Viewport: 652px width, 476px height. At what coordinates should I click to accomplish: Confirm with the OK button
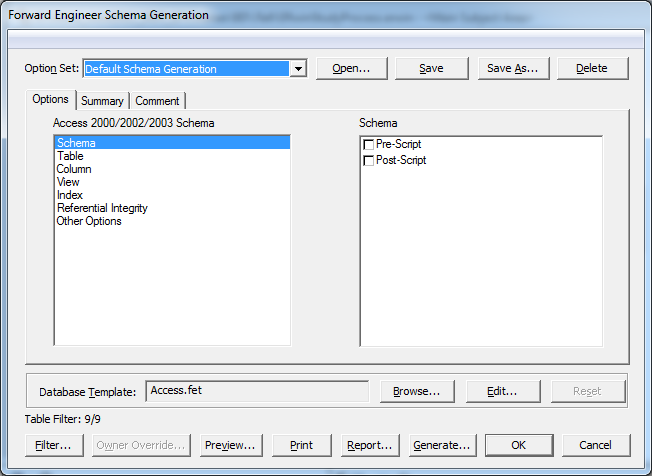[x=519, y=445]
